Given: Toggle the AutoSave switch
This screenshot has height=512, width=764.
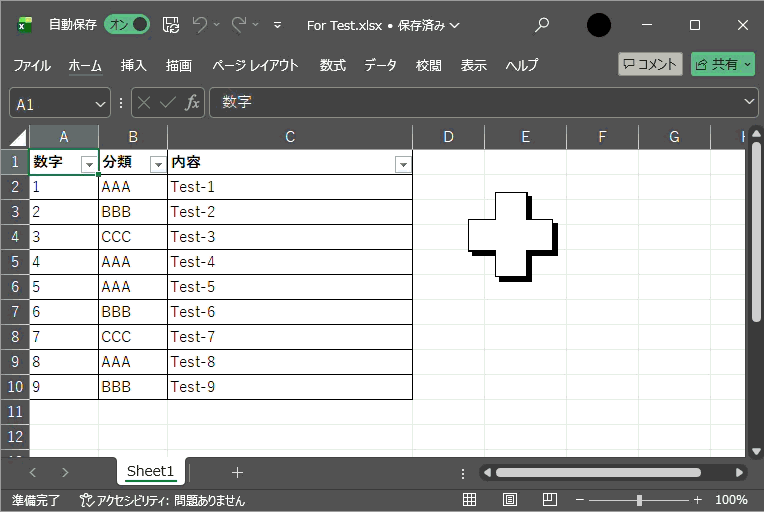Looking at the screenshot, I should [x=127, y=25].
